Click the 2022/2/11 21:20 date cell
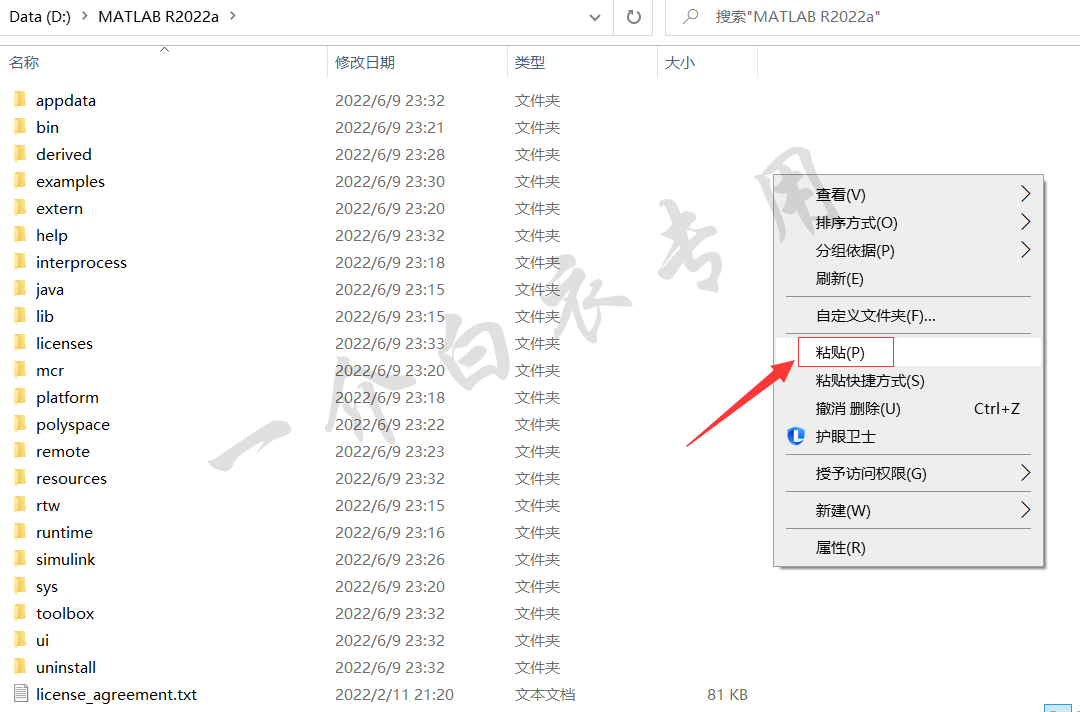 394,694
